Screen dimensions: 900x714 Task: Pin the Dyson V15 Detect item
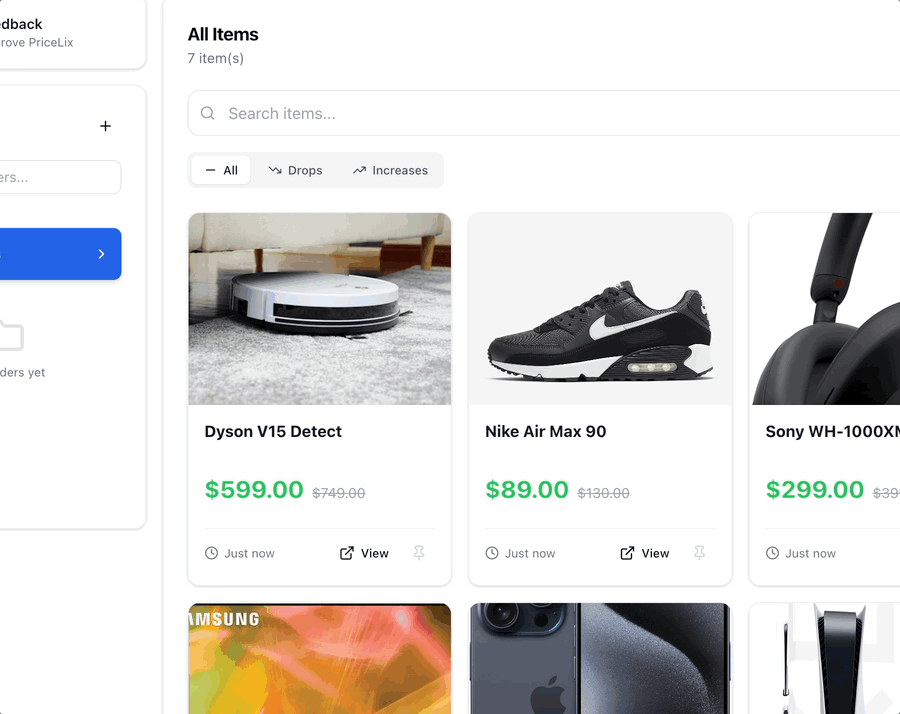419,552
